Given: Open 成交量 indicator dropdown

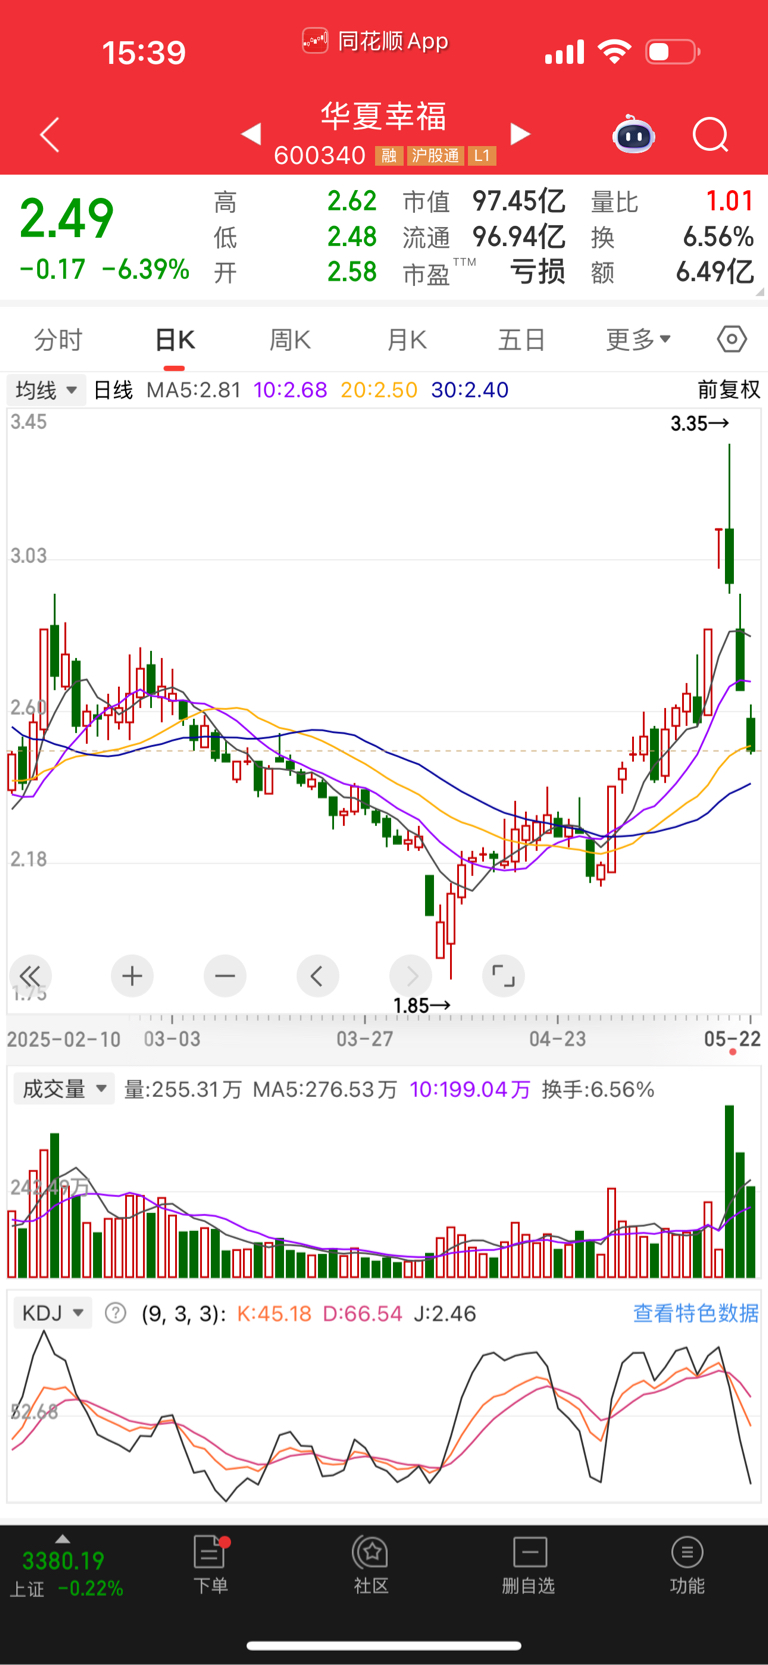Looking at the screenshot, I should click(x=64, y=1089).
